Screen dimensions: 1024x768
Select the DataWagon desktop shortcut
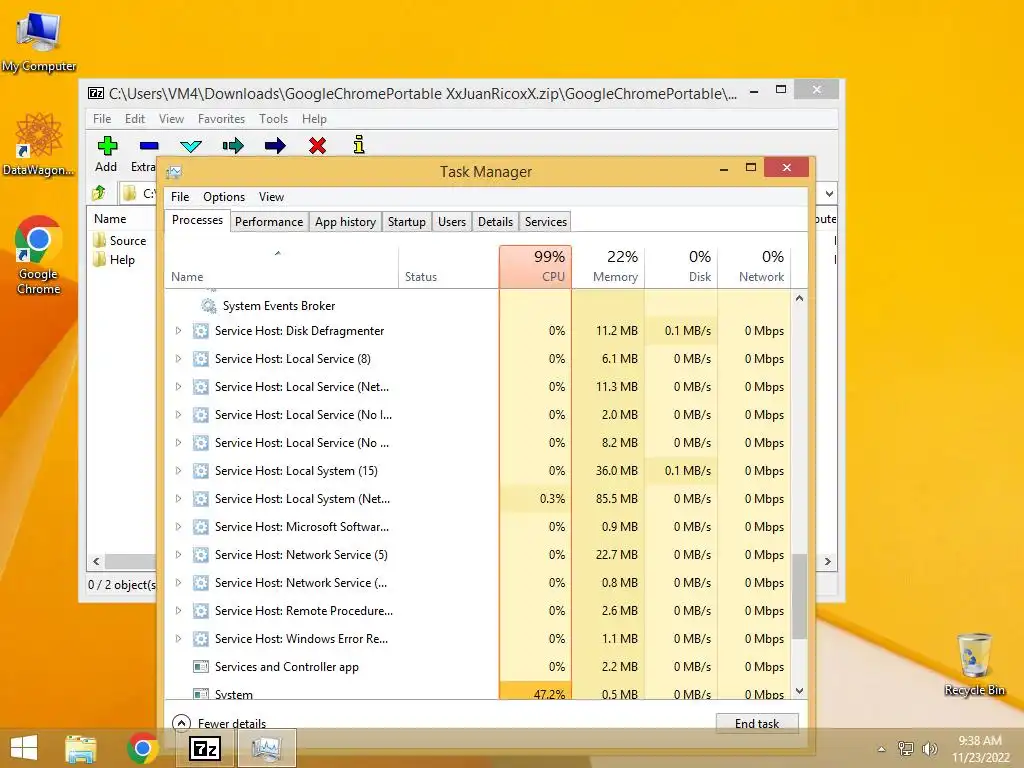click(39, 144)
